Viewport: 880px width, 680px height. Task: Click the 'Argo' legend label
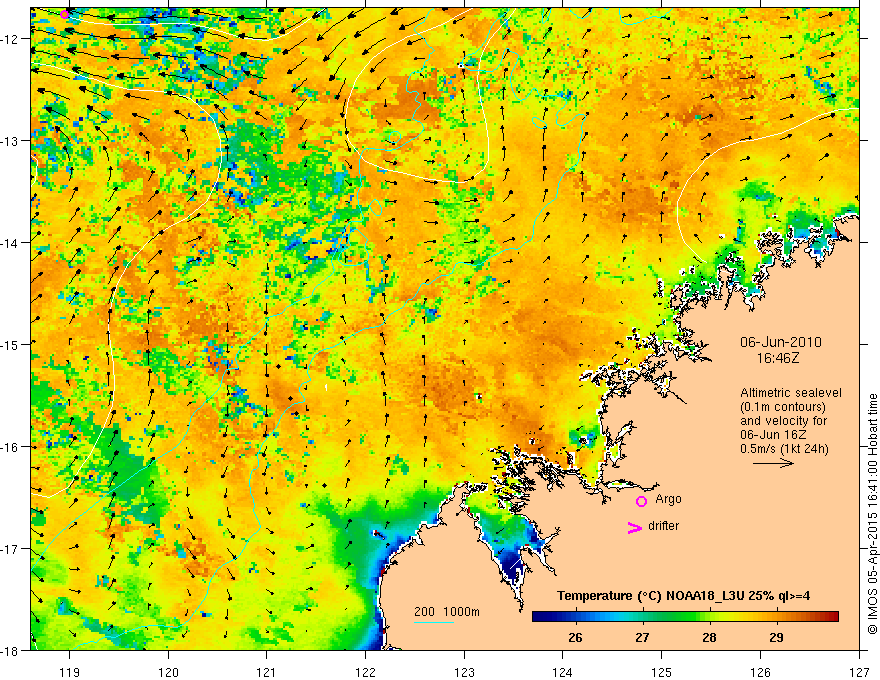click(x=668, y=499)
